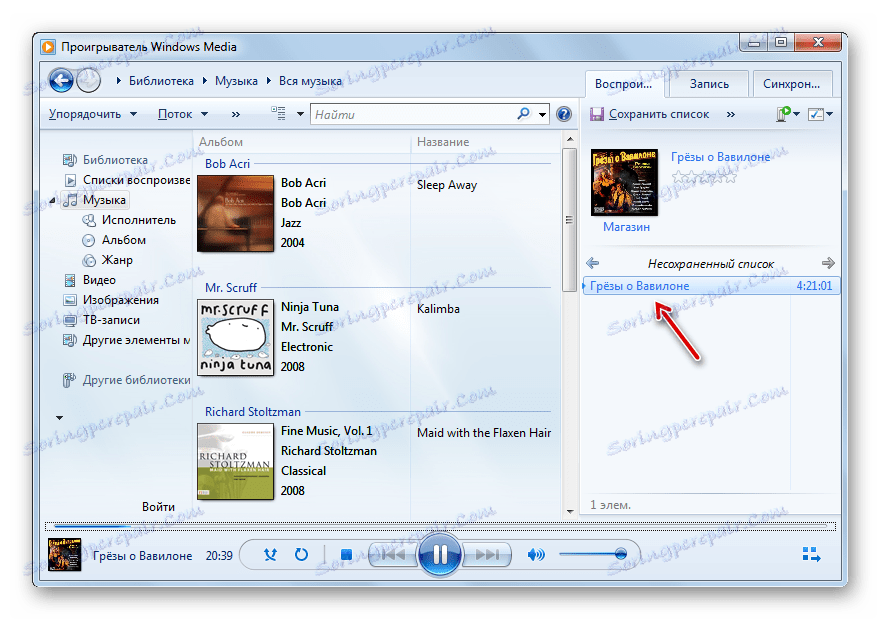Screen dimensions: 881x620
Task: Show more toolbar commands chevron
Action: 236,115
